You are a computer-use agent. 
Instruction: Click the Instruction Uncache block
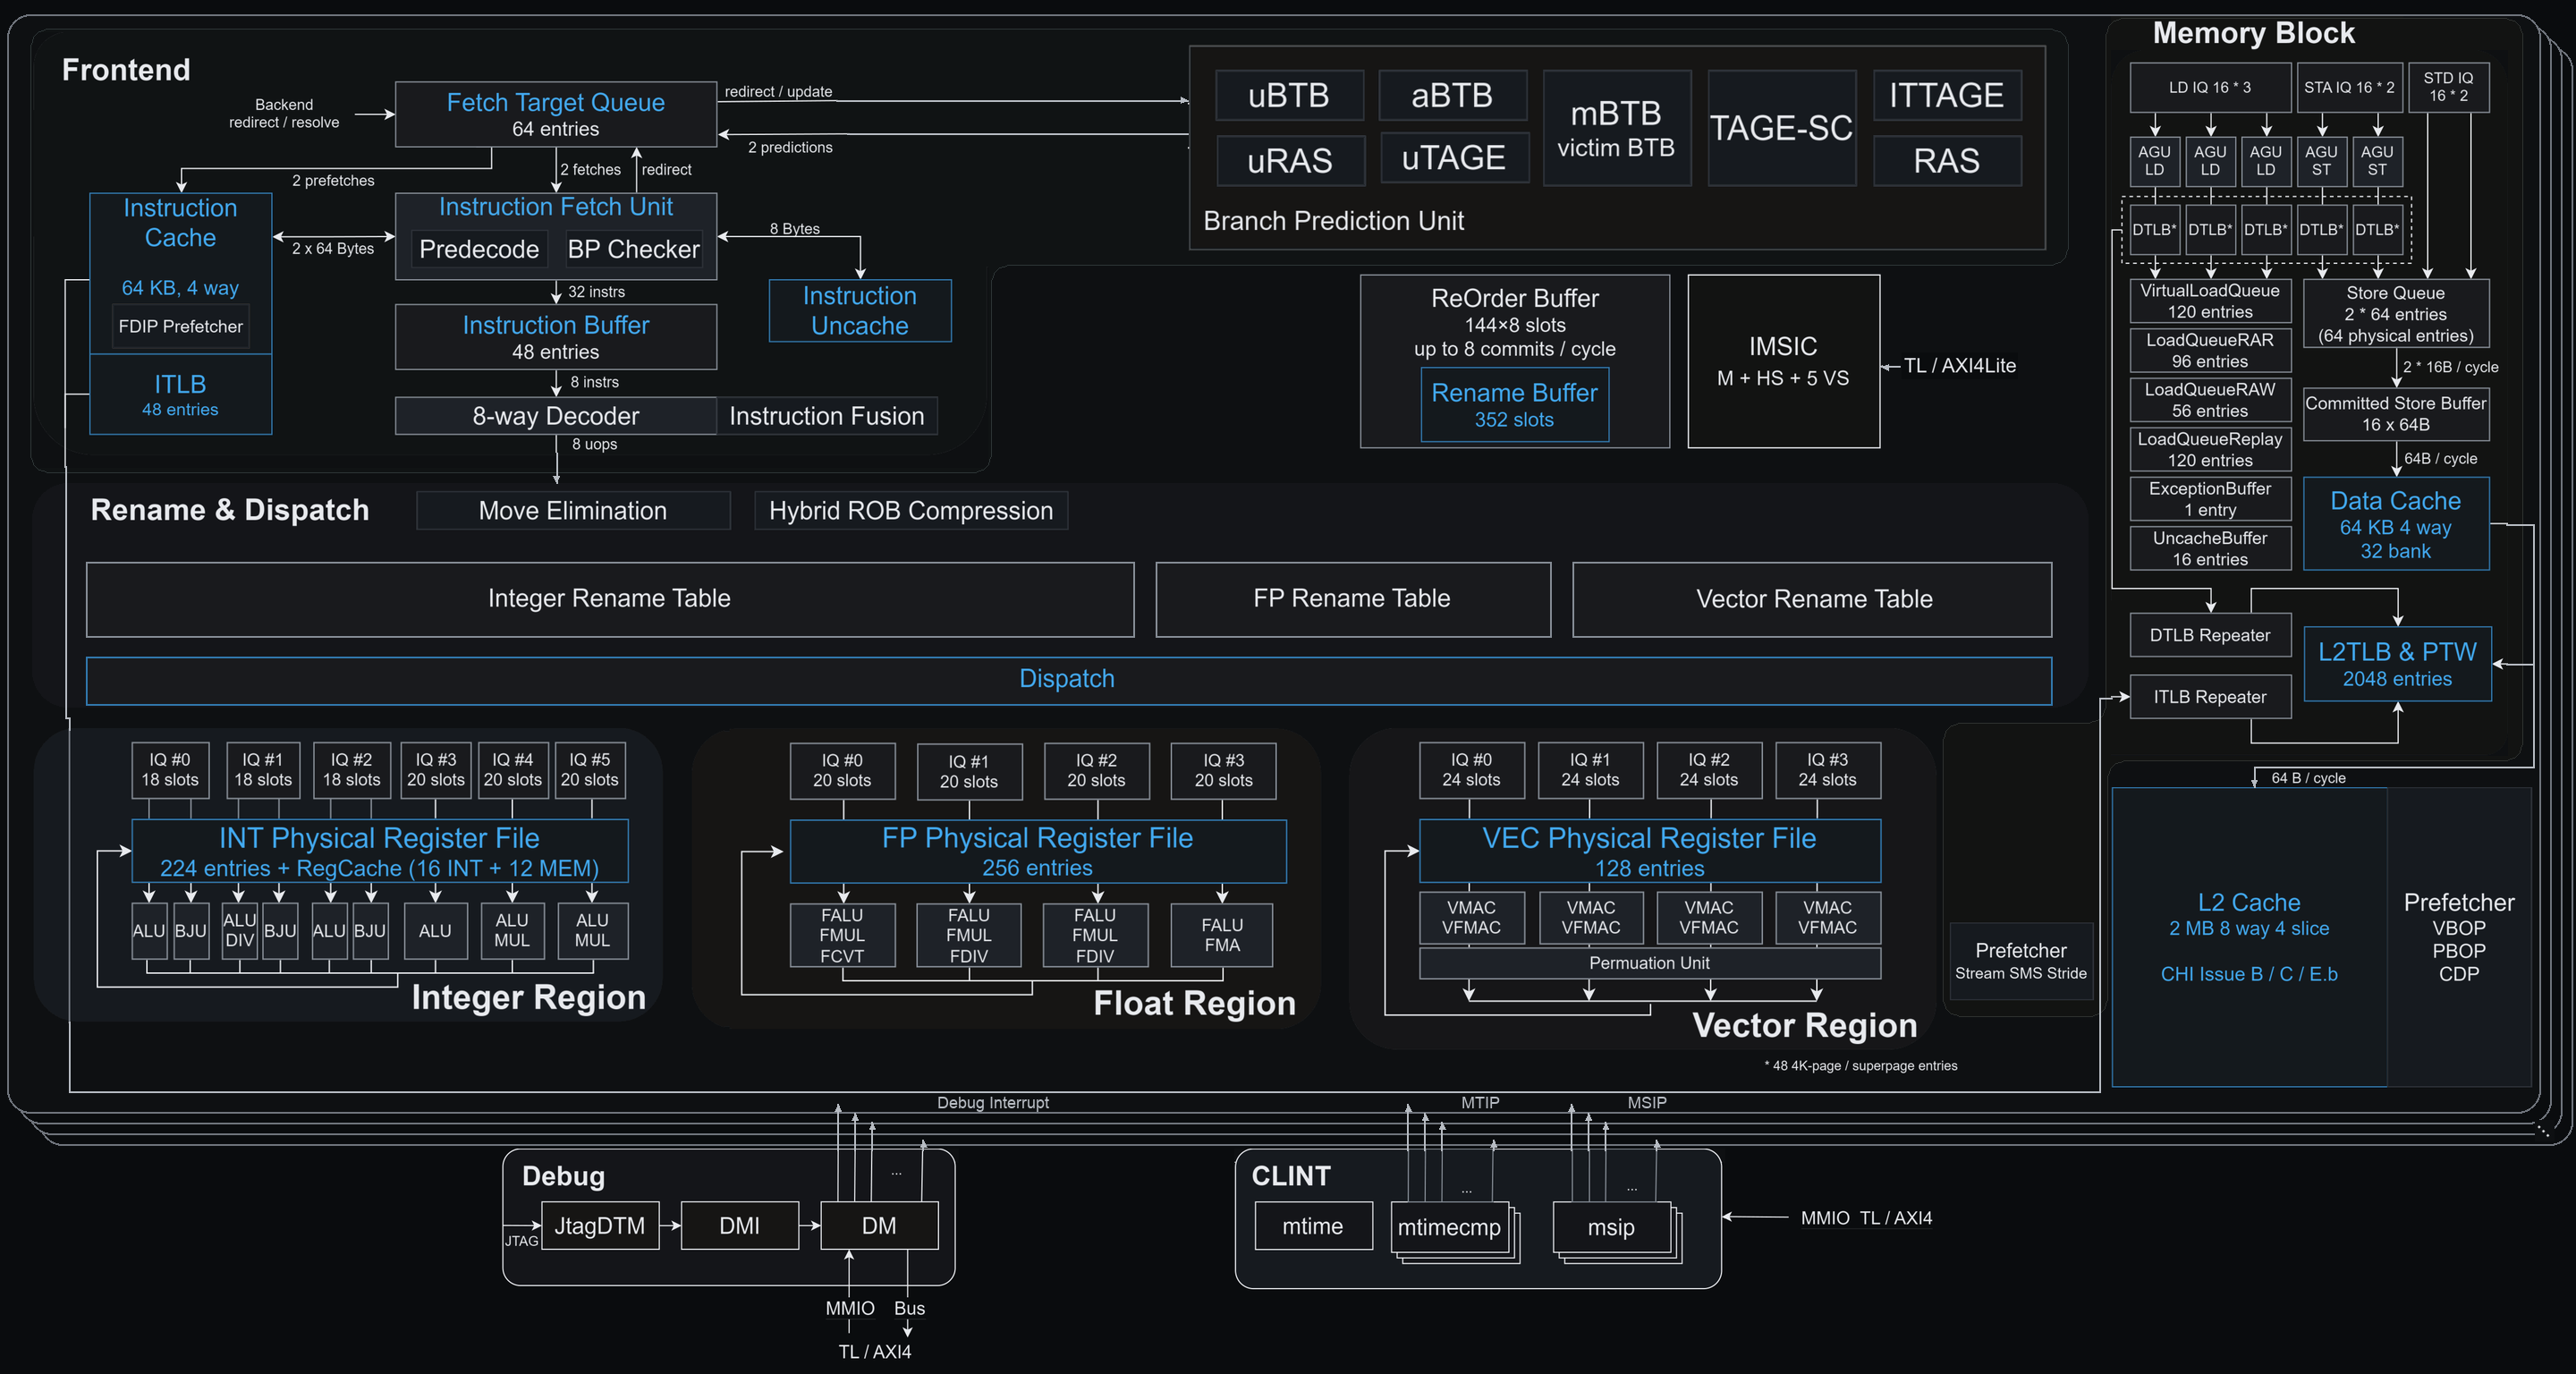pyautogui.click(x=860, y=311)
